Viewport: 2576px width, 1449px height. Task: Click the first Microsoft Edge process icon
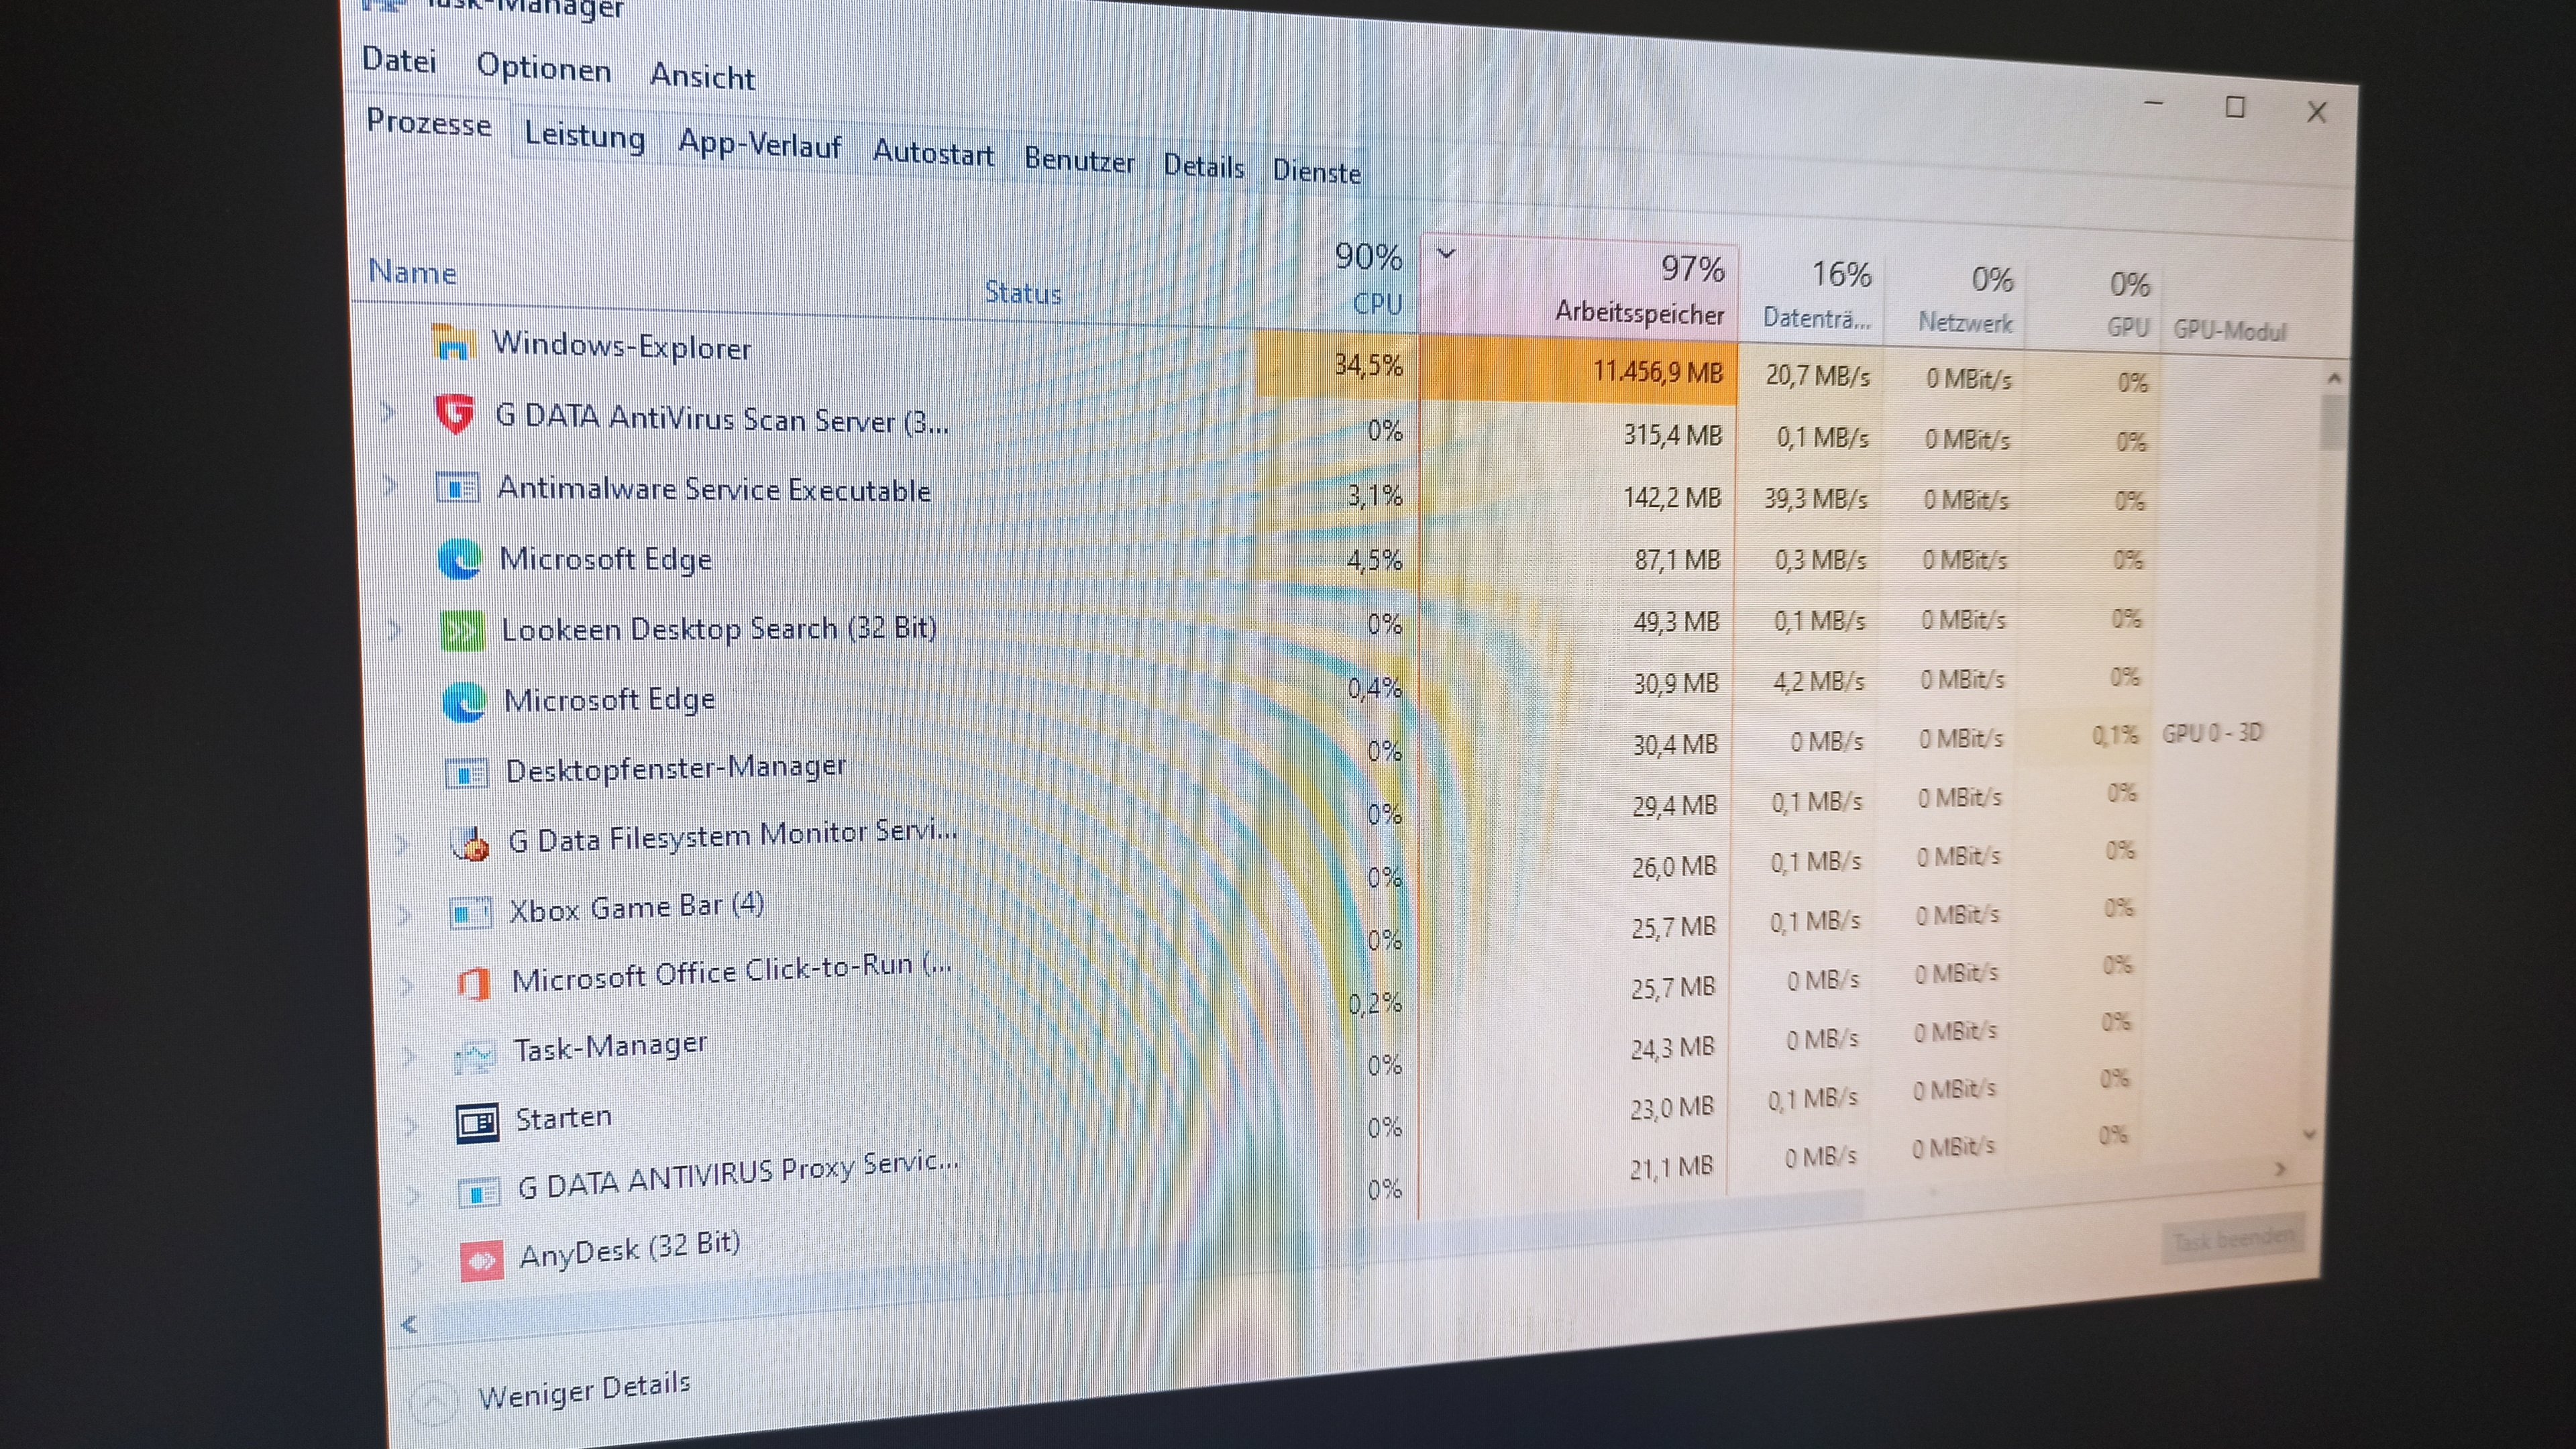461,558
